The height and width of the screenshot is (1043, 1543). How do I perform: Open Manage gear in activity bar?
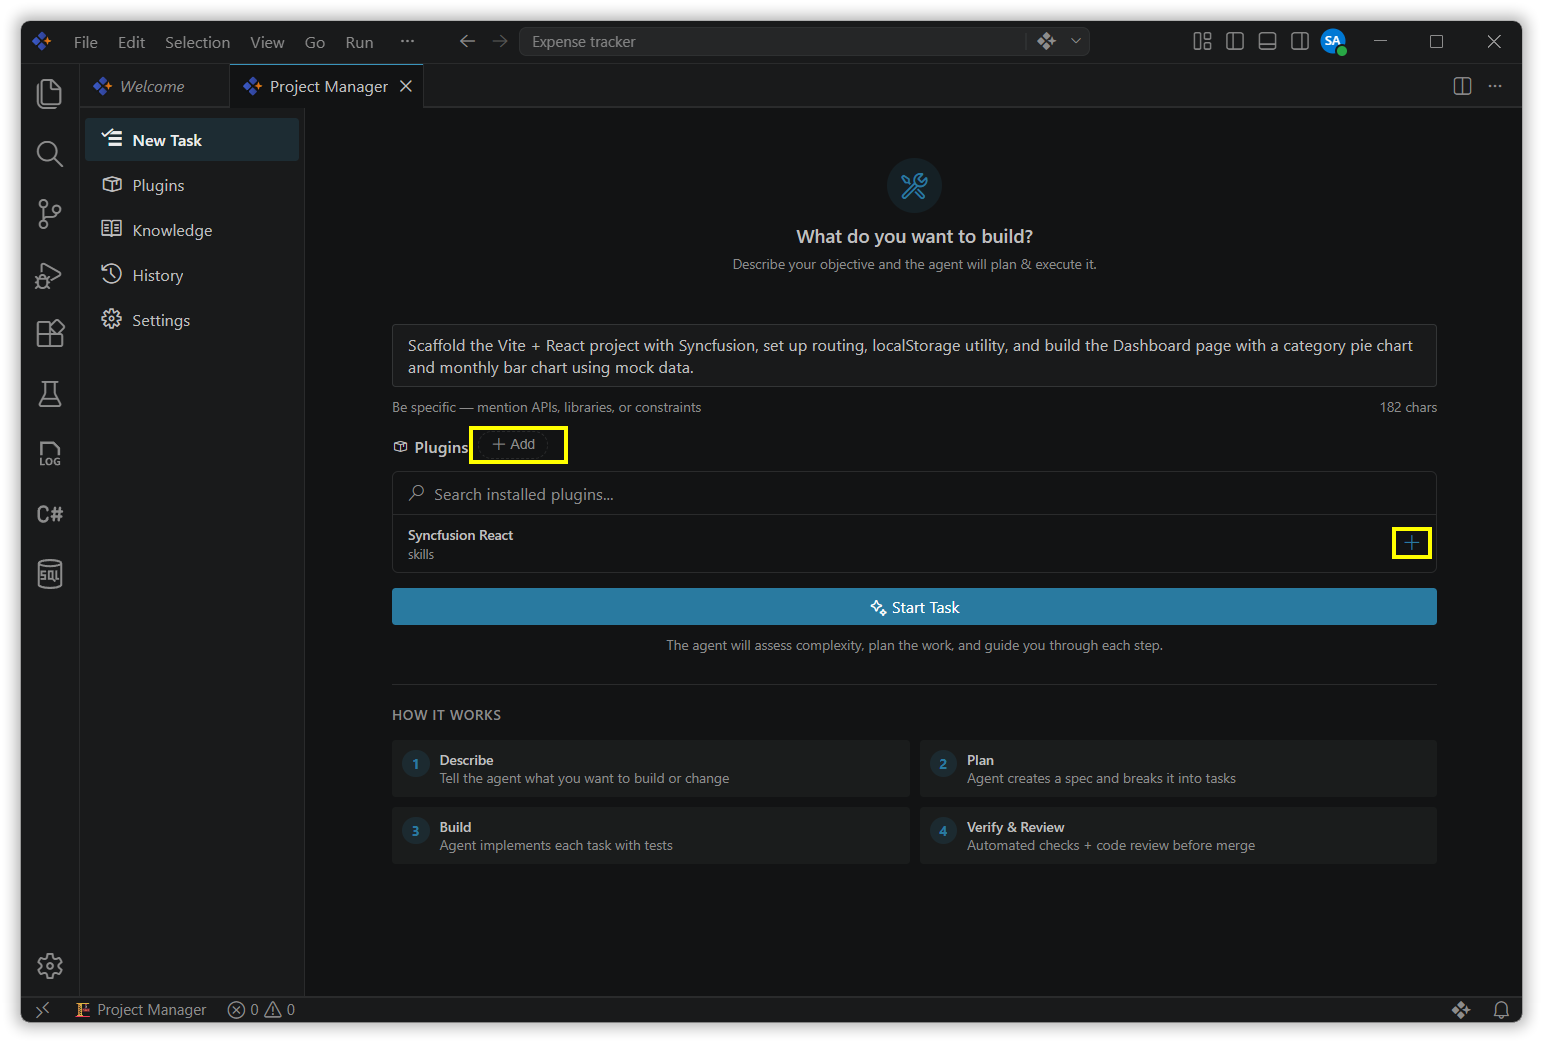point(49,965)
